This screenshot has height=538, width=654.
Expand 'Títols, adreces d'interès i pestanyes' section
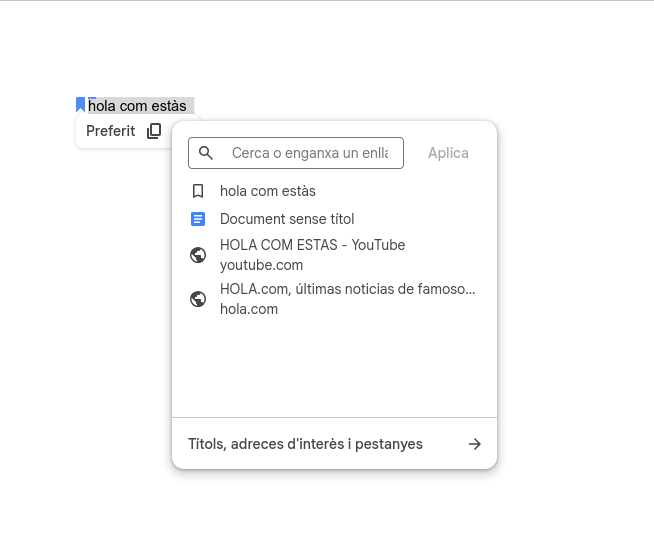click(305, 444)
